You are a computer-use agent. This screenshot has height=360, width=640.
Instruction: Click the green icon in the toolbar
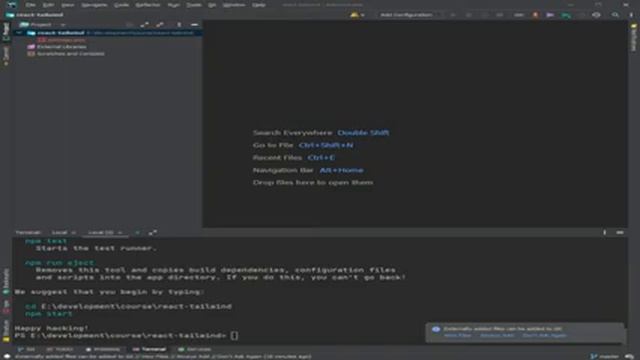[565, 15]
